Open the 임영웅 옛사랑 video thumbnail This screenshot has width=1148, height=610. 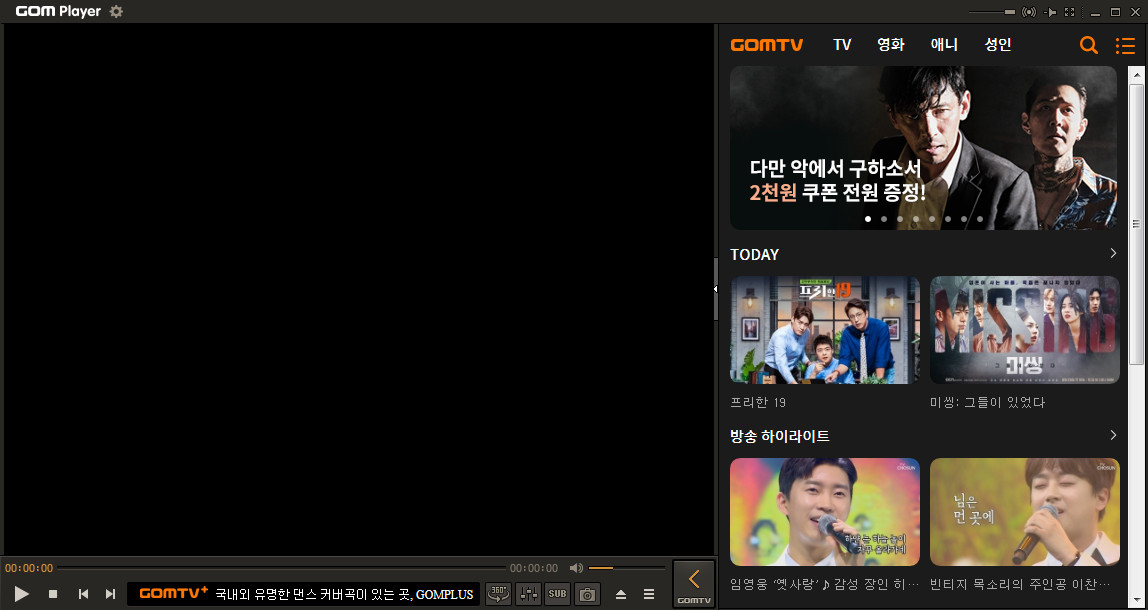[x=825, y=512]
